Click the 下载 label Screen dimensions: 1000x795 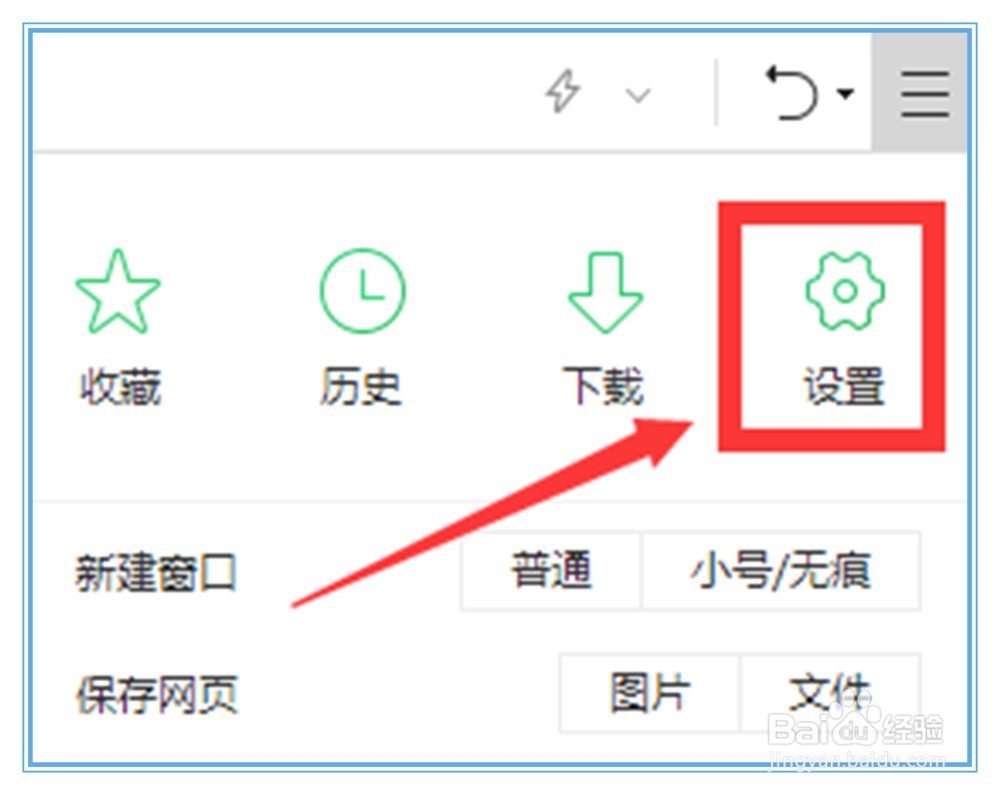(603, 386)
